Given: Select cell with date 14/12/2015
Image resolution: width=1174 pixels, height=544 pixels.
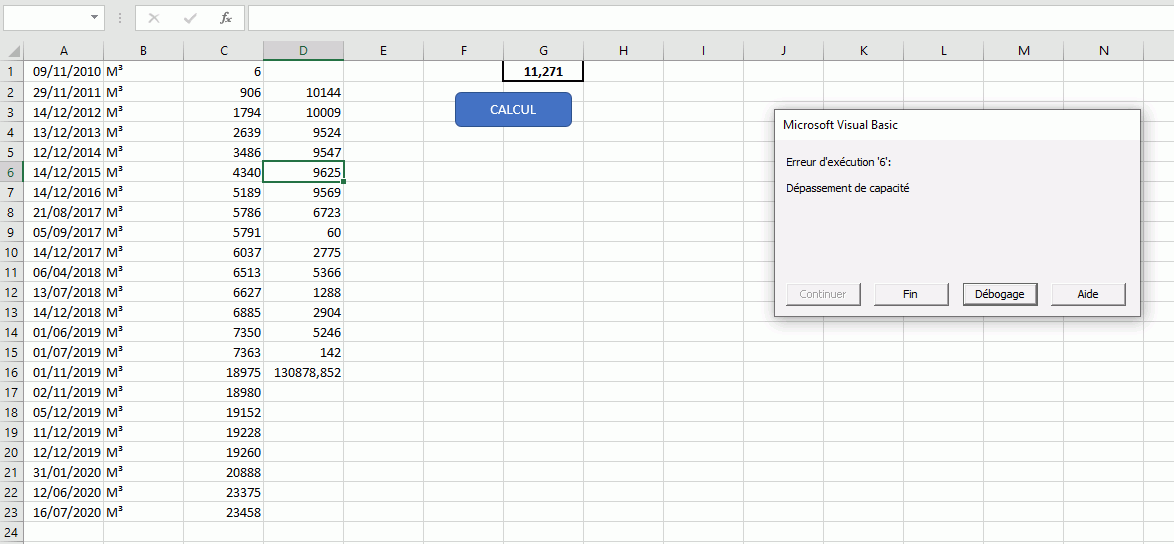Looking at the screenshot, I should point(64,171).
